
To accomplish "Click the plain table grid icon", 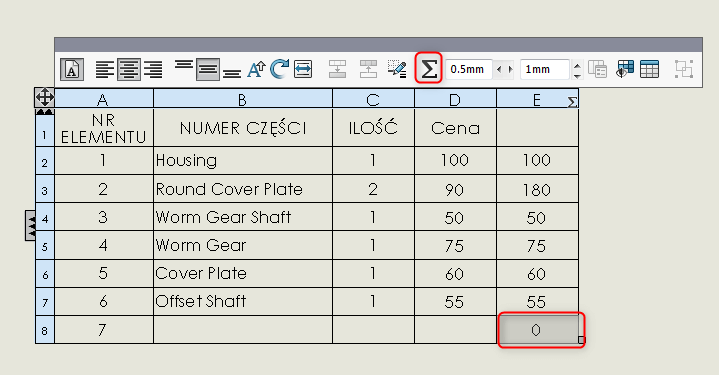I will tap(649, 69).
